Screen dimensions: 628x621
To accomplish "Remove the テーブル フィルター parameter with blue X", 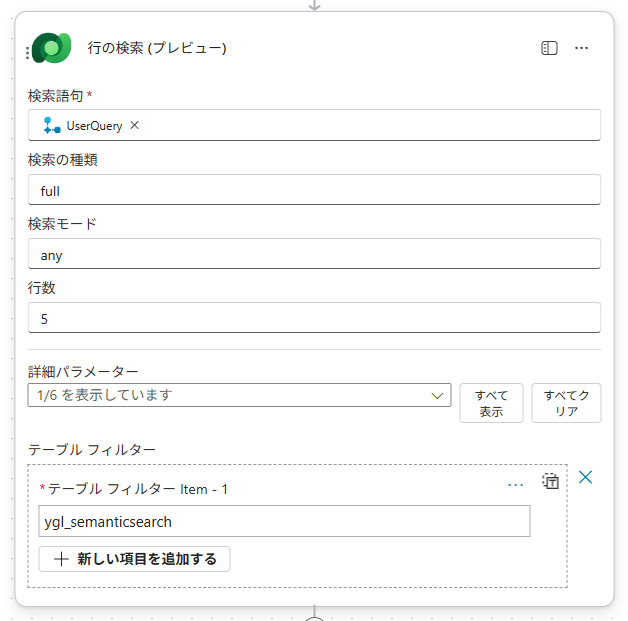I will pyautogui.click(x=586, y=477).
